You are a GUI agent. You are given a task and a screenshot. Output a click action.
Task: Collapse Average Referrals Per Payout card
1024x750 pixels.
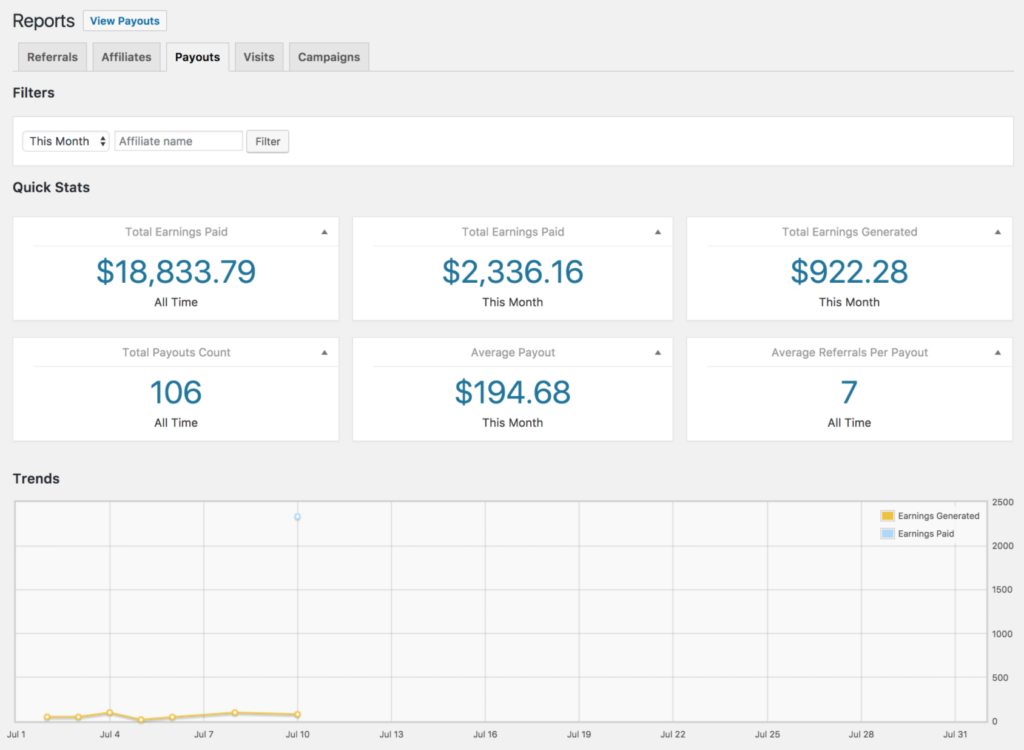pos(997,353)
